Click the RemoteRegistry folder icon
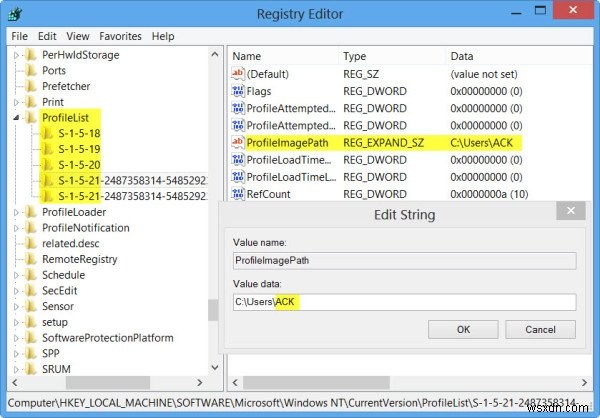The image size is (600, 418). tap(31, 259)
